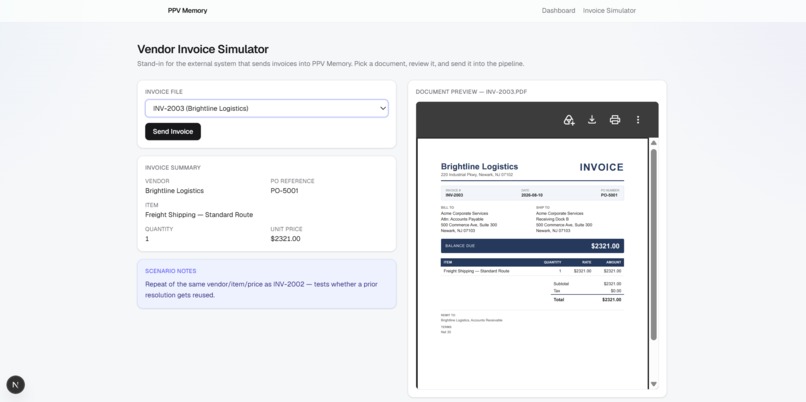The image size is (806, 402).
Task: Click the Brightline Logistics title in the PDF
Action: (x=480, y=167)
